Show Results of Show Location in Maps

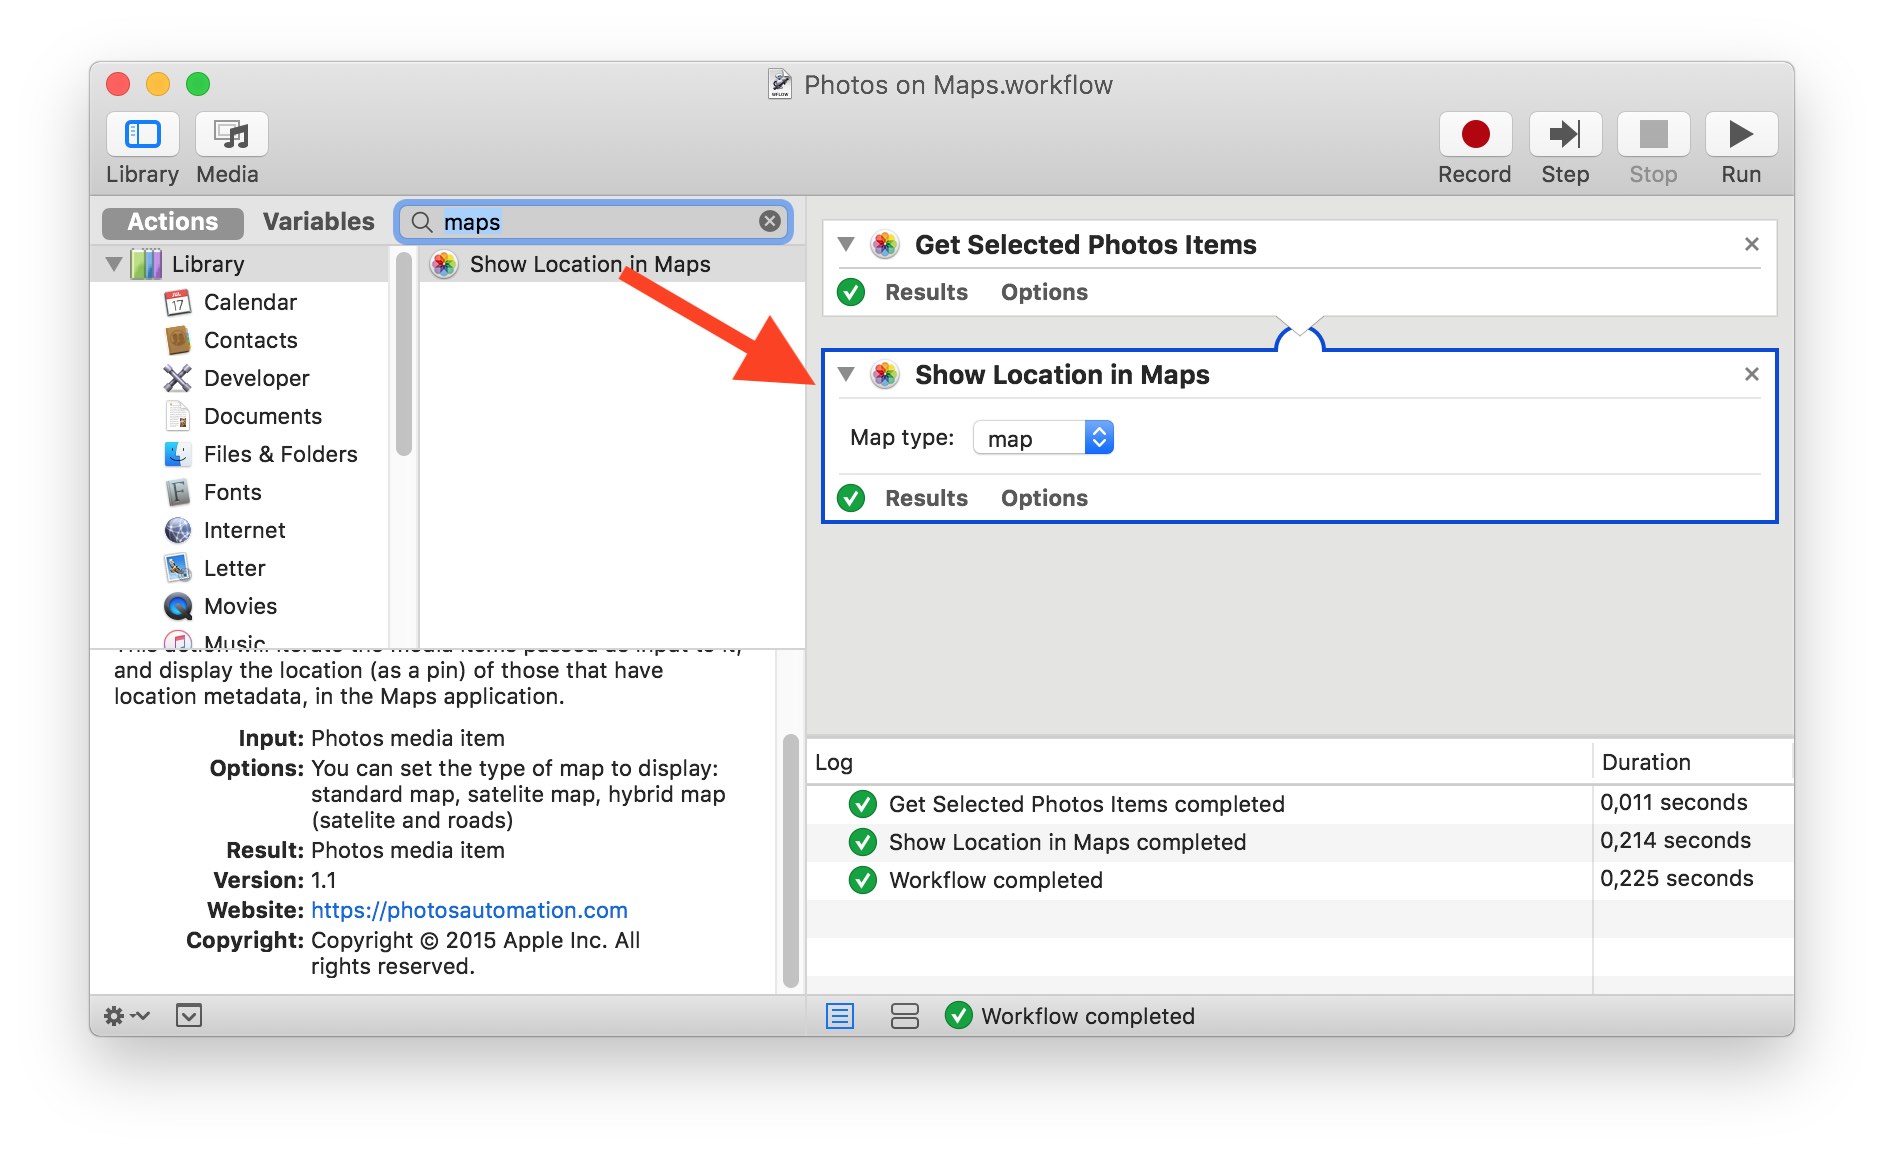pyautogui.click(x=926, y=498)
